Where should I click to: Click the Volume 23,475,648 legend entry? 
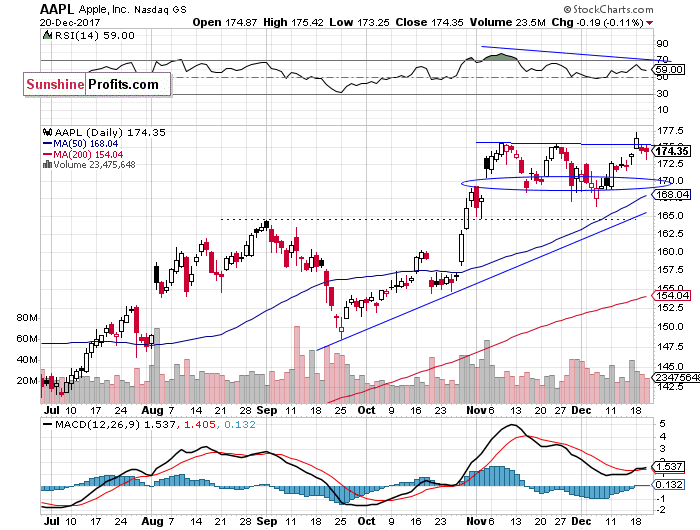[89, 165]
